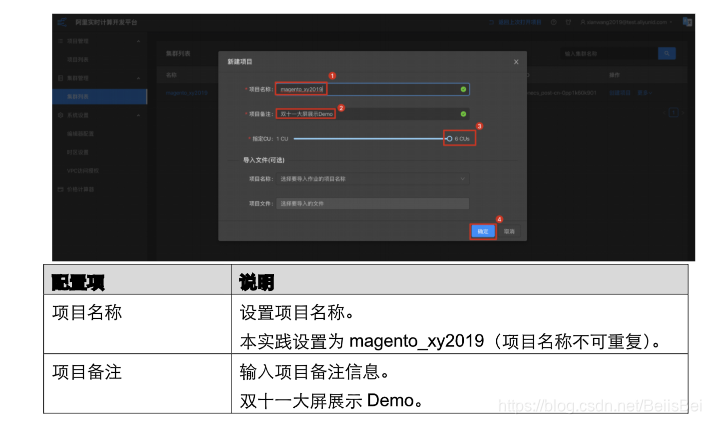Open 项目列表 in the sidebar
The image size is (711, 424).
pos(78,59)
